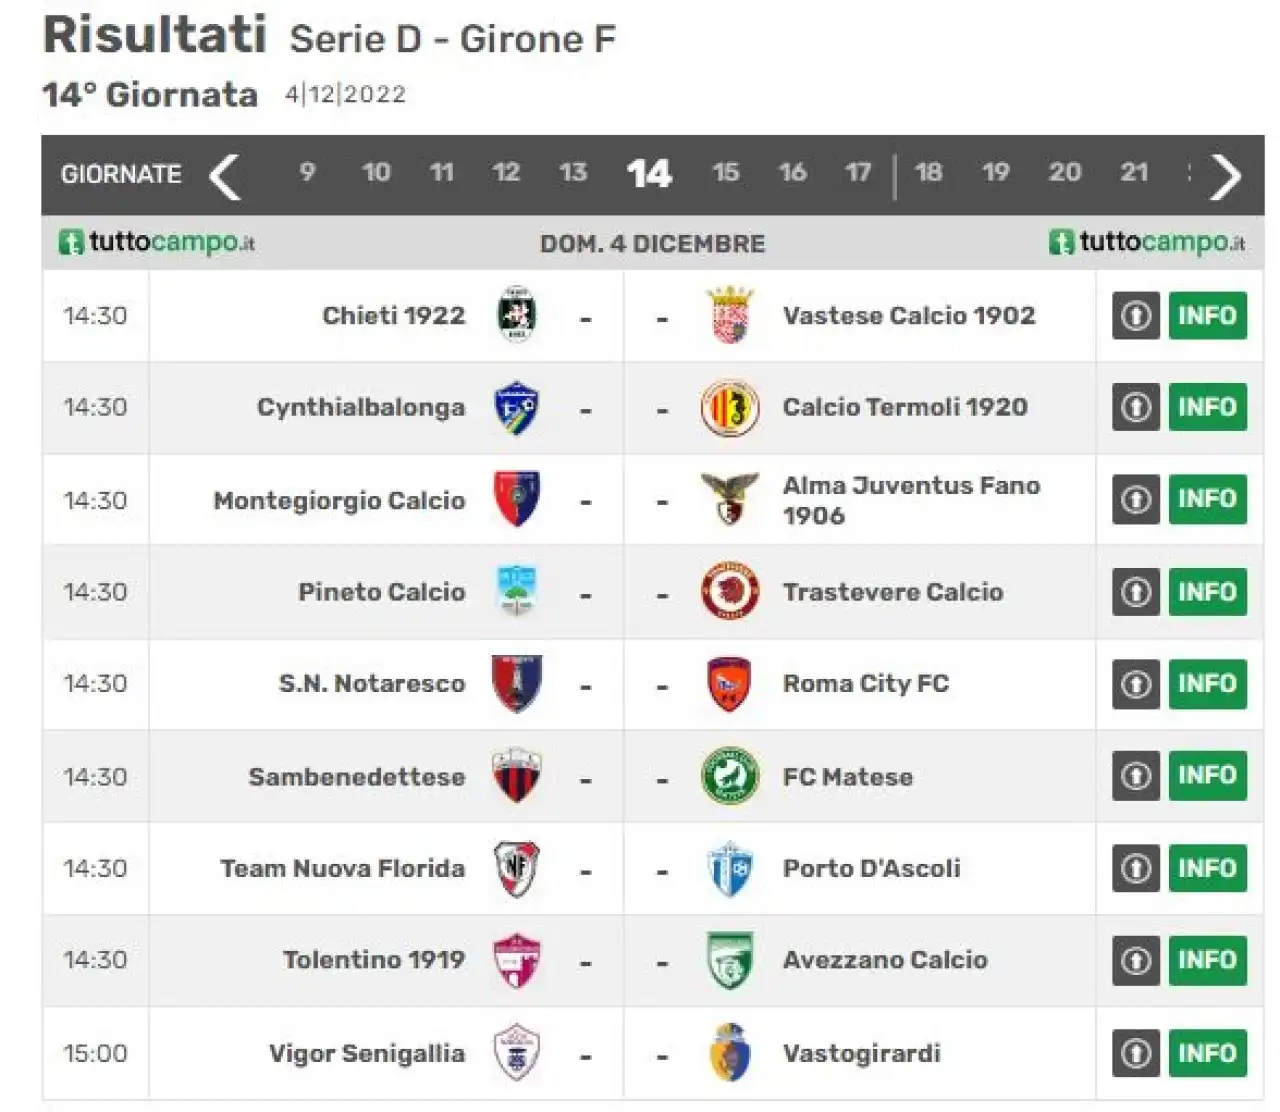Click the Sambenedettese striped crest

point(517,776)
